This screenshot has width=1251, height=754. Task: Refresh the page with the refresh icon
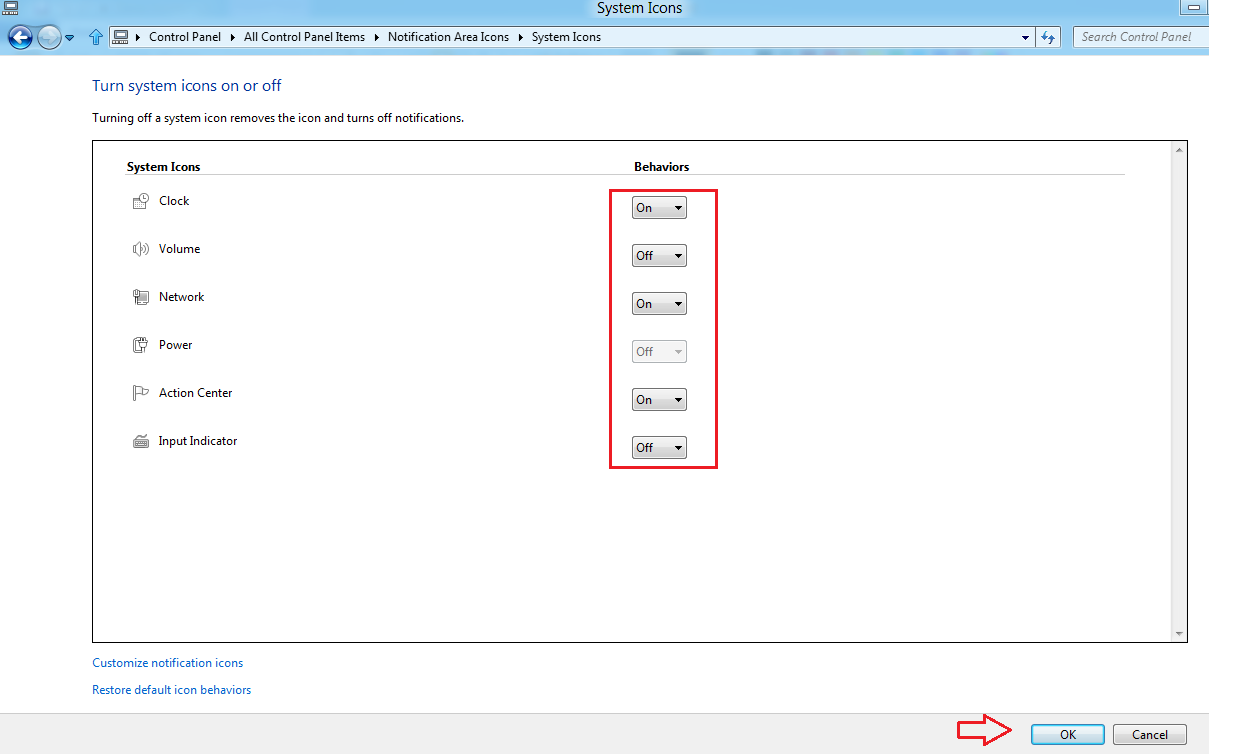[x=1047, y=37]
